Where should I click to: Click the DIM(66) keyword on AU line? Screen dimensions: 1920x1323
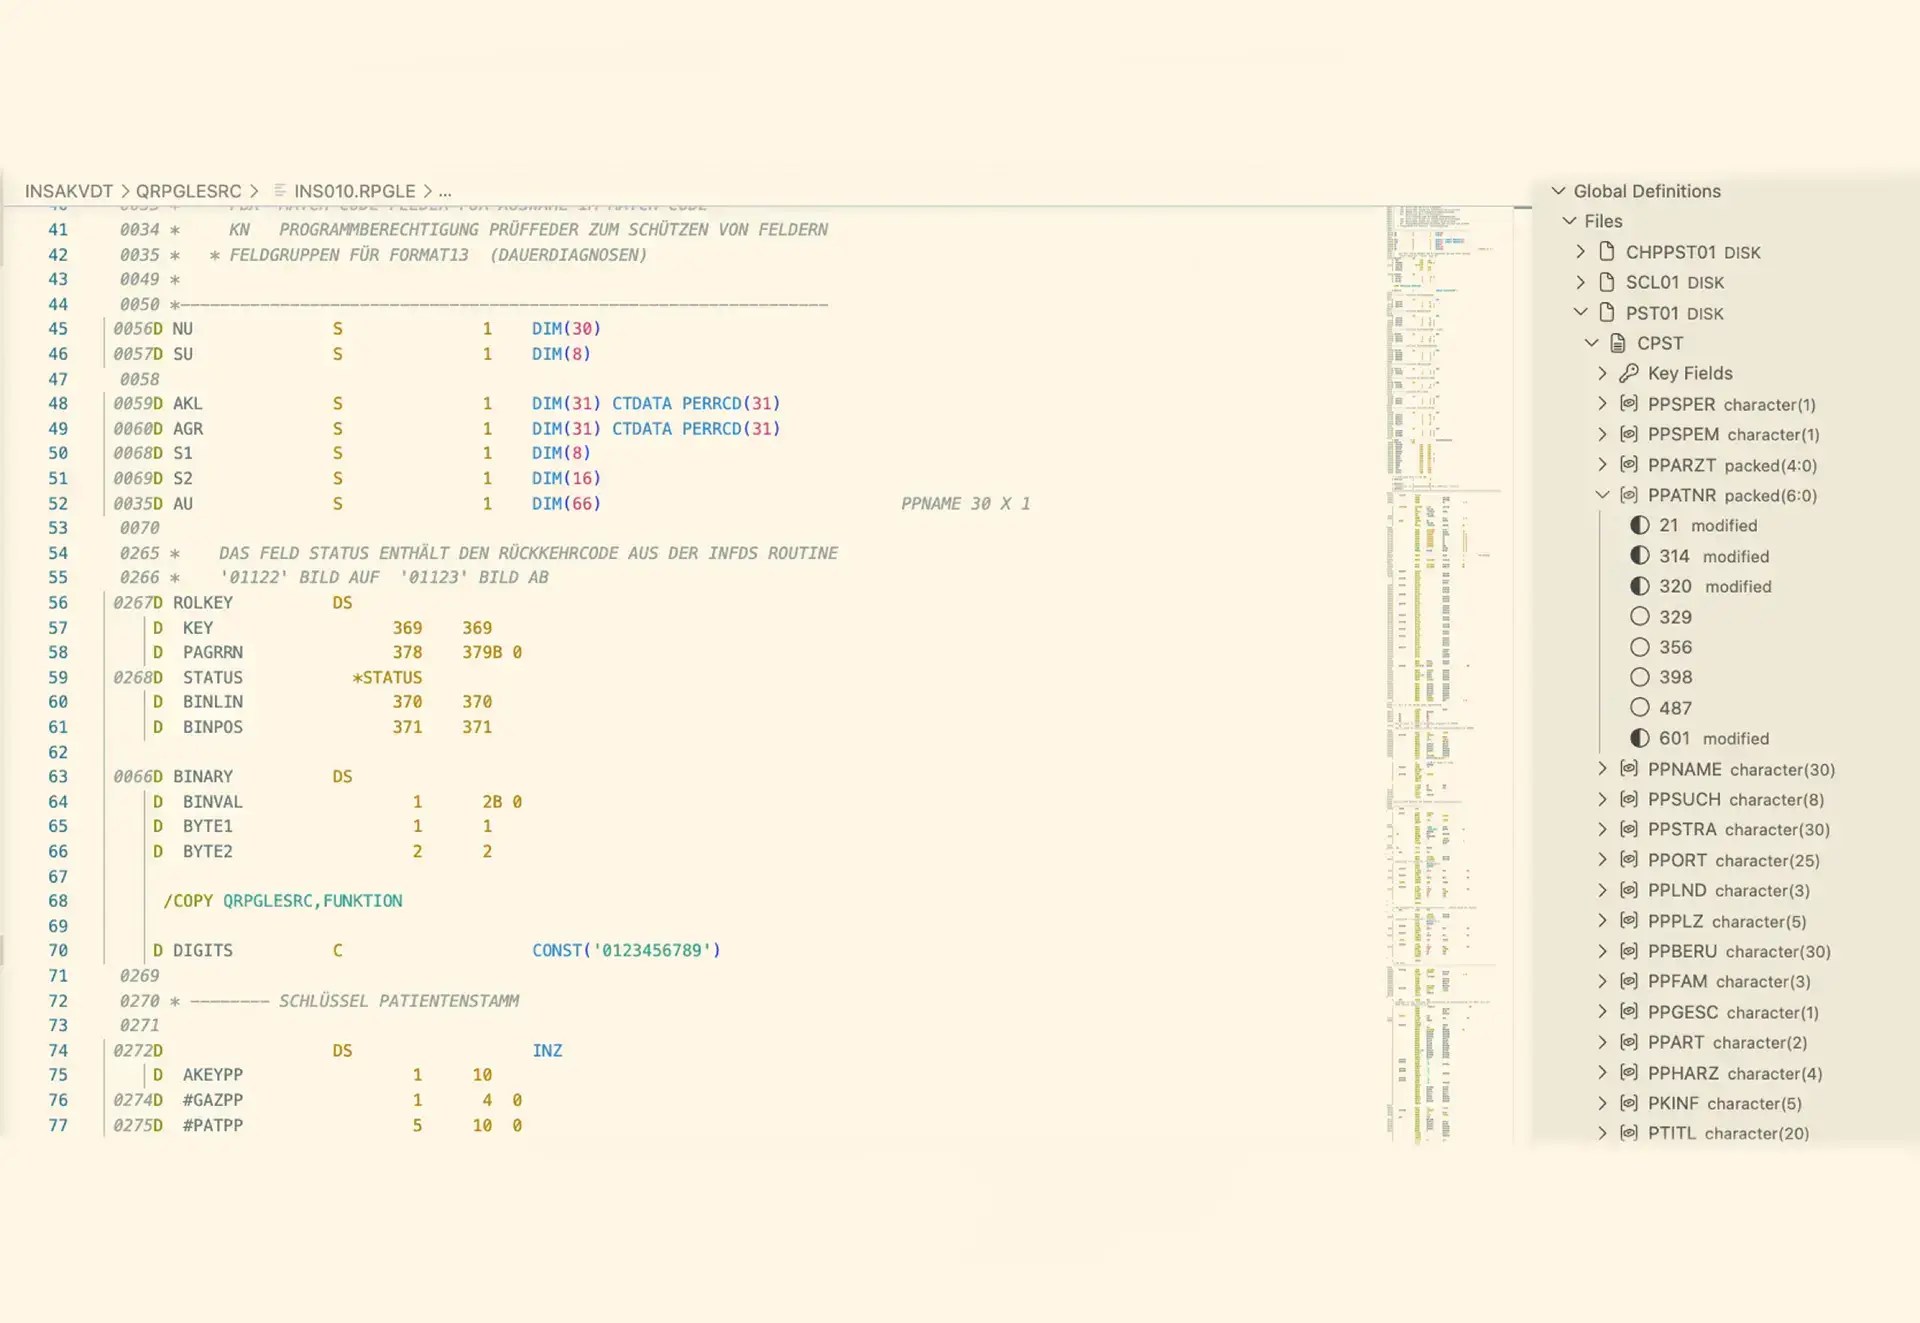tap(566, 504)
